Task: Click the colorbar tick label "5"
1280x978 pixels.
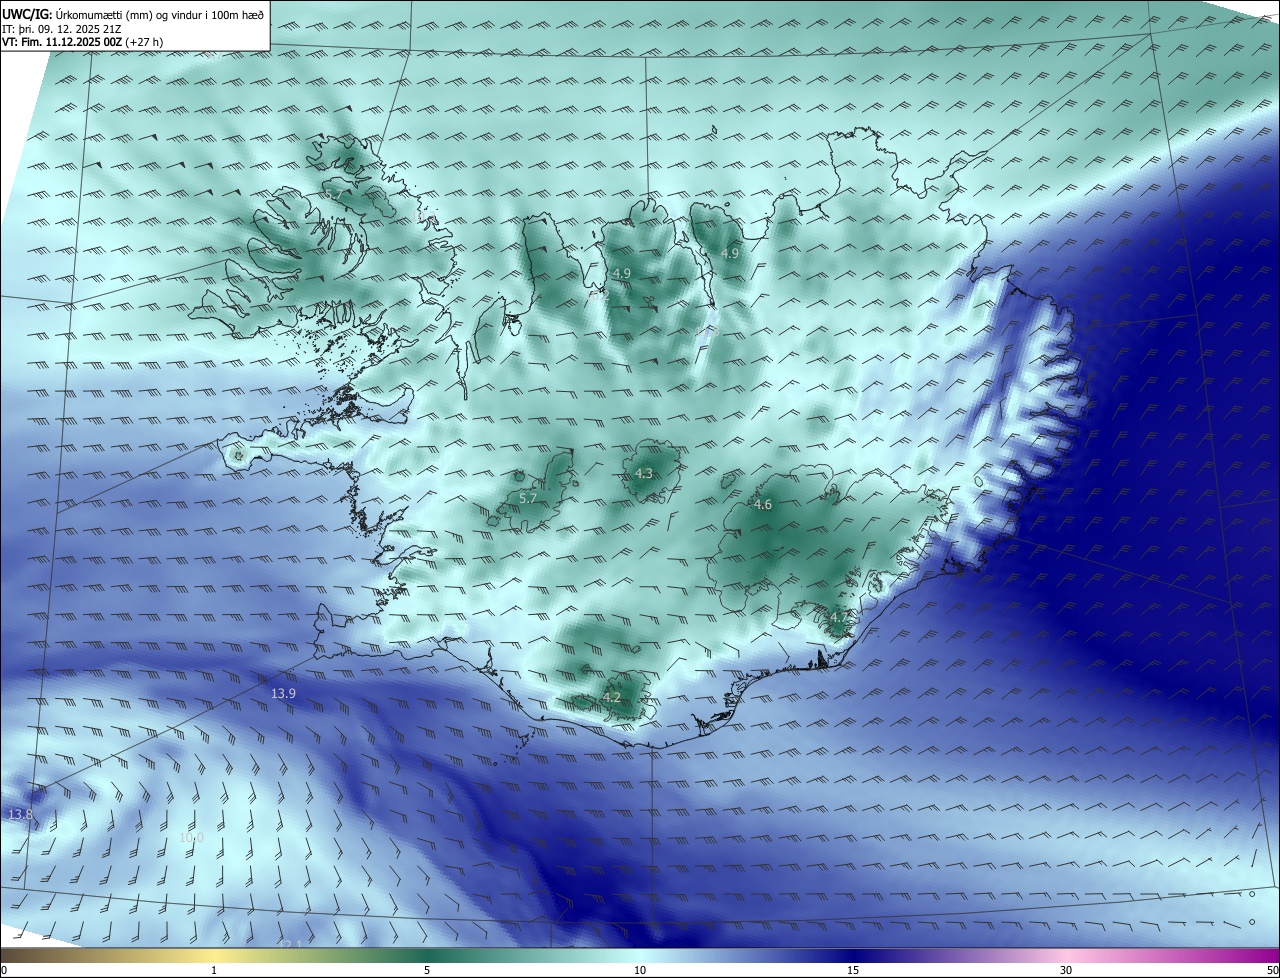Action: click(x=427, y=970)
